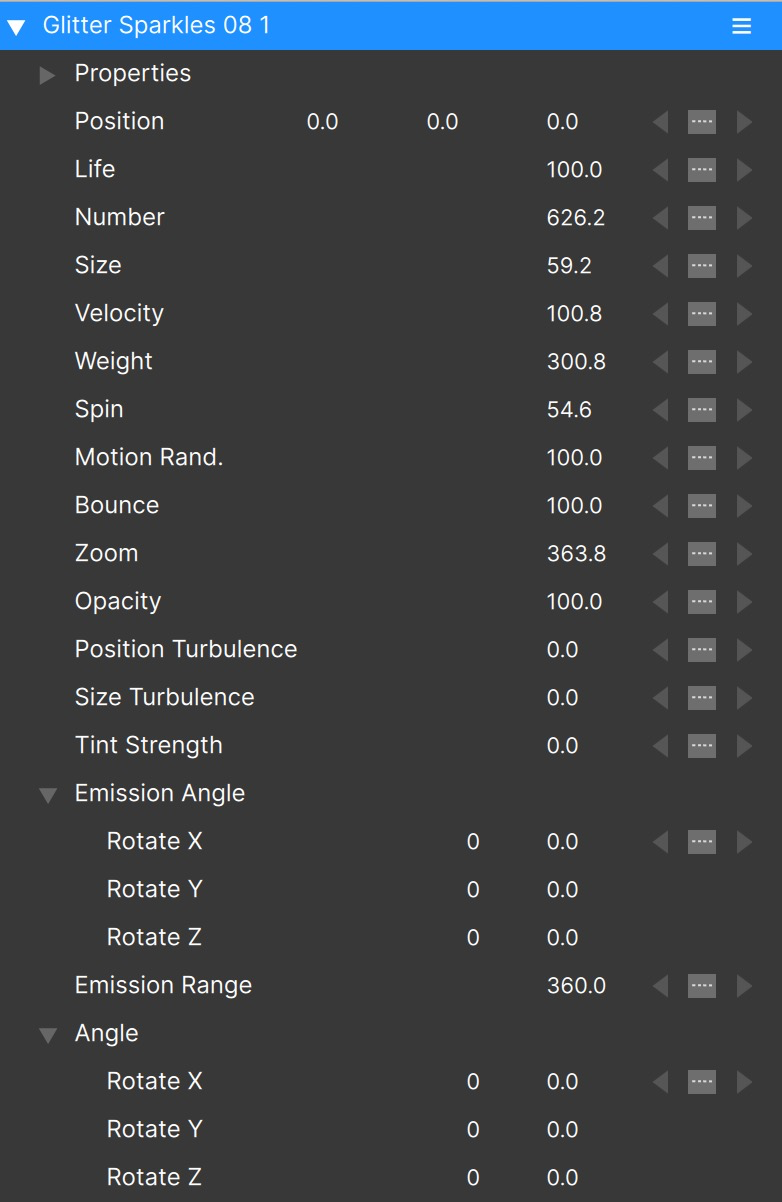This screenshot has height=1202, width=782.
Task: Expand the Properties section
Action: 47,75
